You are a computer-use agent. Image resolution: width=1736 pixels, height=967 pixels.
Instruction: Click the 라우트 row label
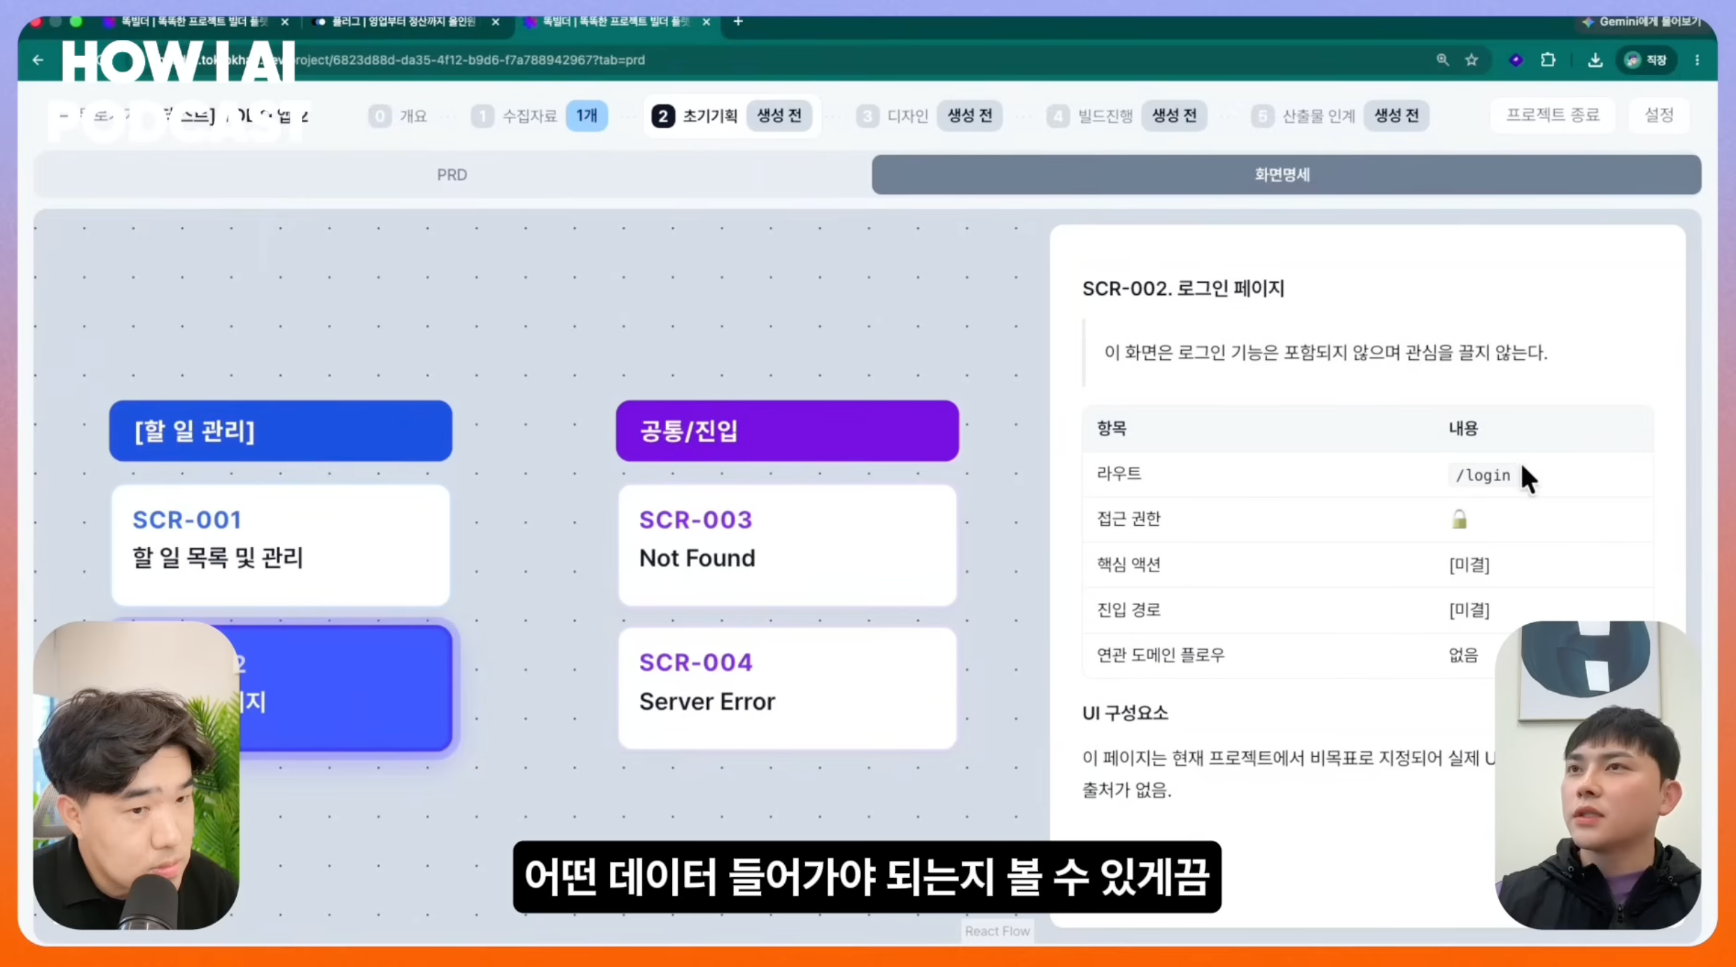coord(1119,474)
